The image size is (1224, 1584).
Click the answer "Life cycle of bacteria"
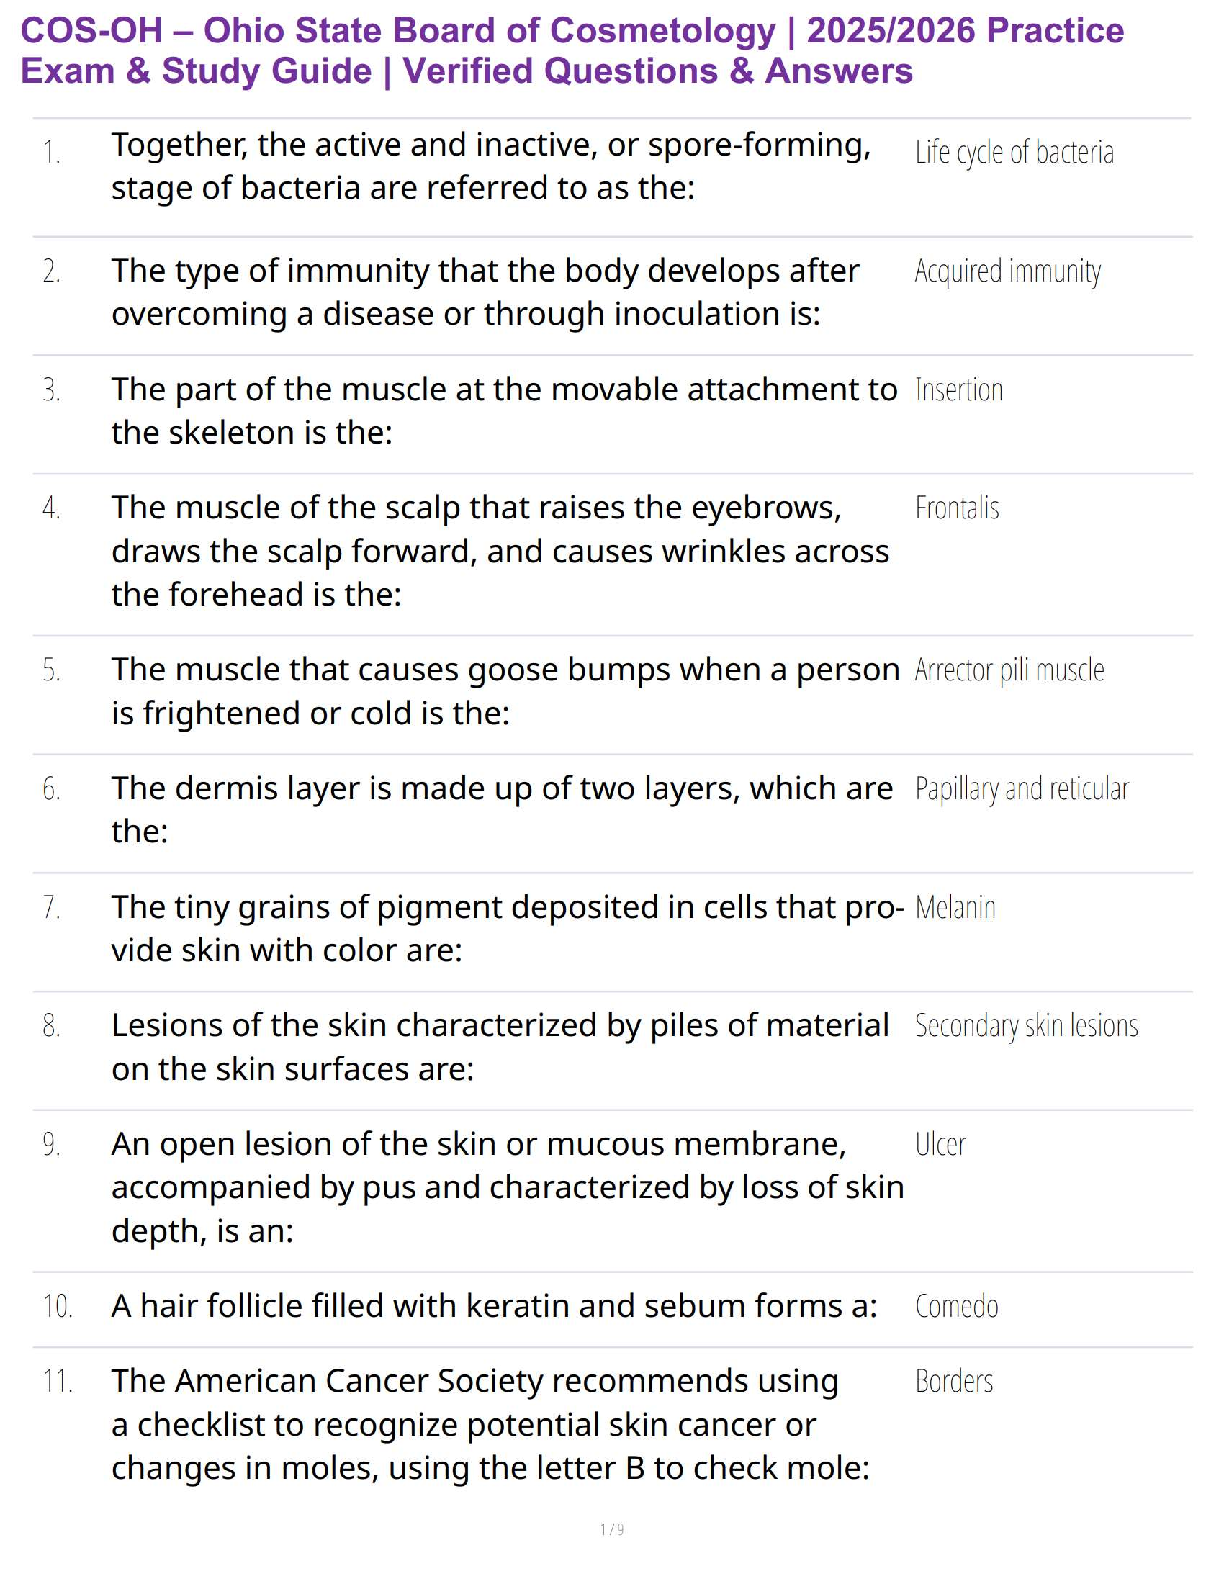point(1014,153)
